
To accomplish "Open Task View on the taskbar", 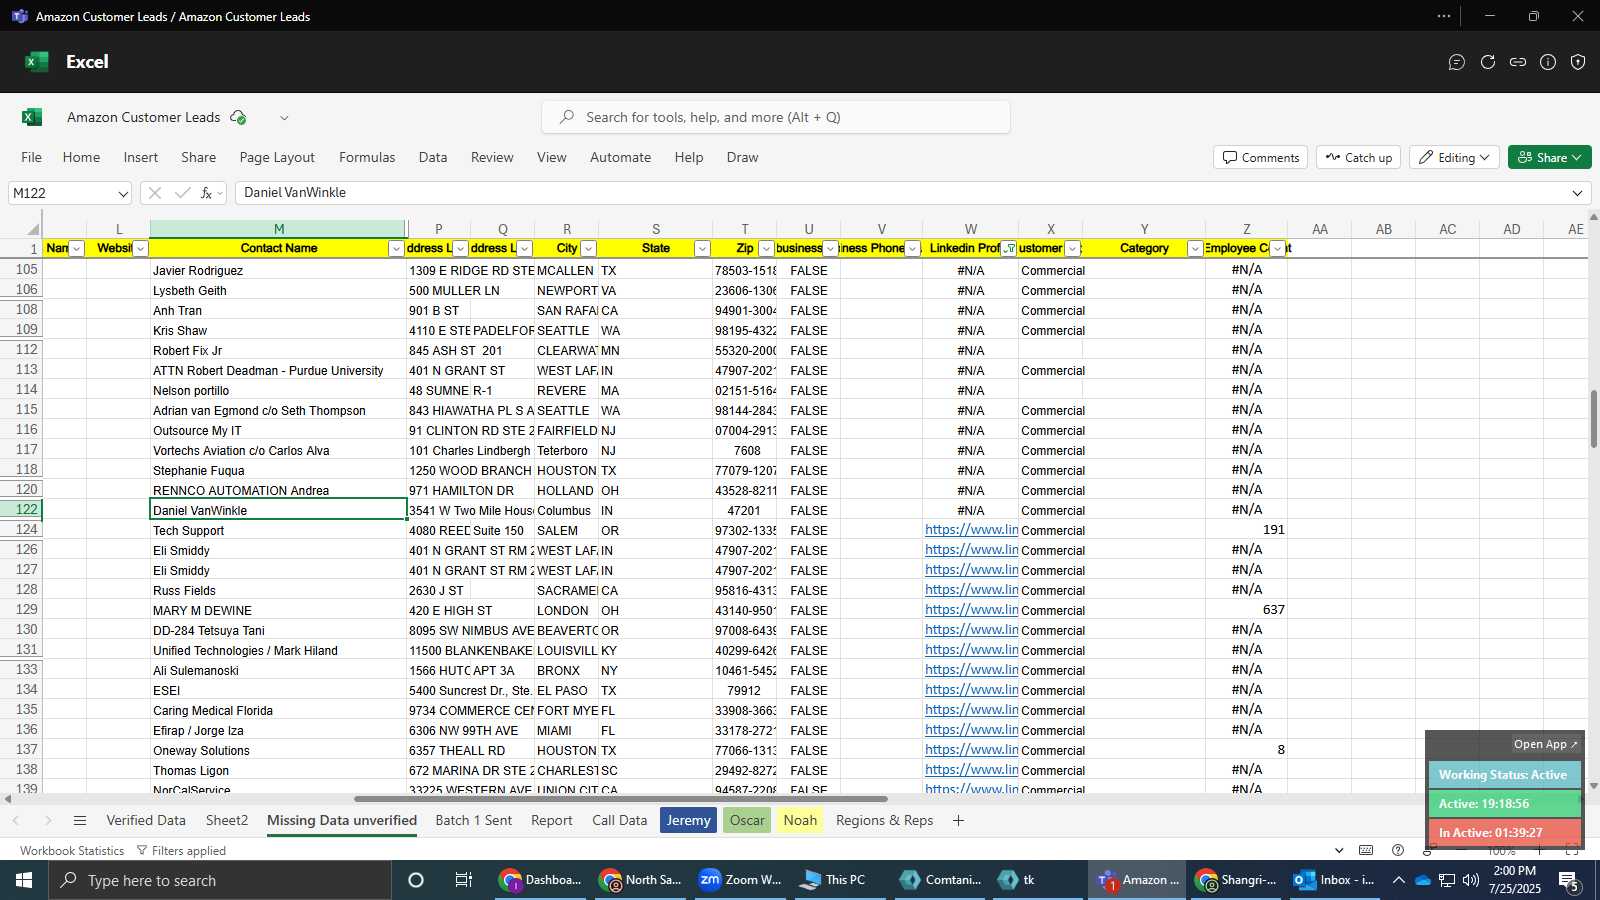I will coord(463,880).
